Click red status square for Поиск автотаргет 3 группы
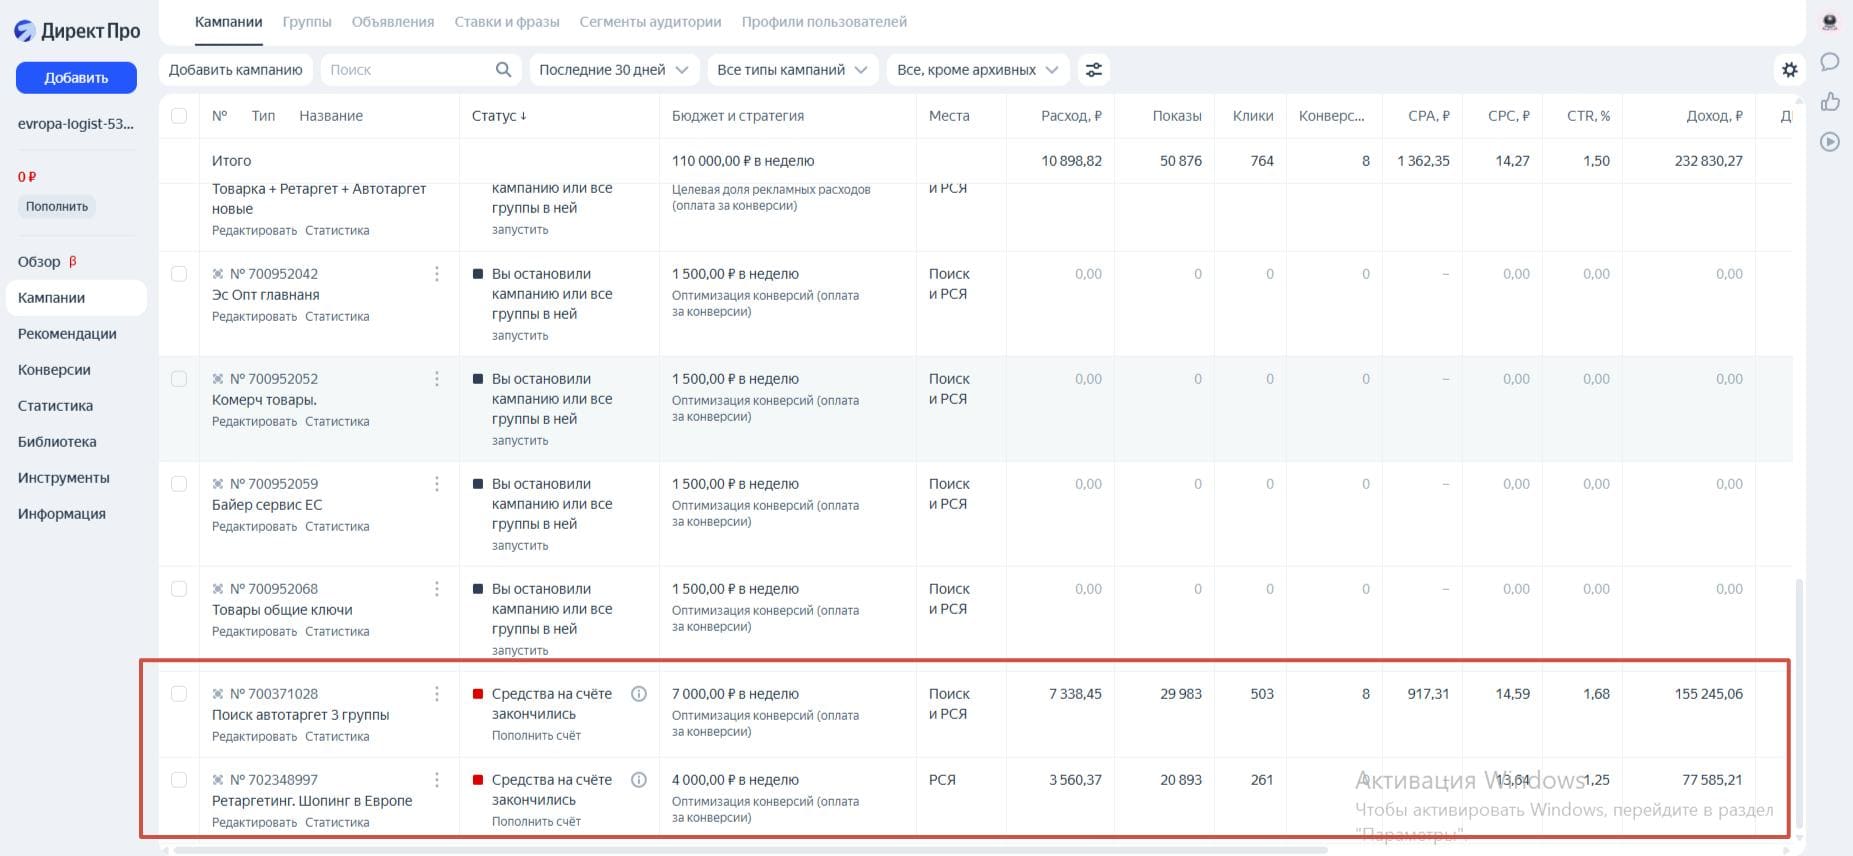This screenshot has height=856, width=1853. coord(478,694)
